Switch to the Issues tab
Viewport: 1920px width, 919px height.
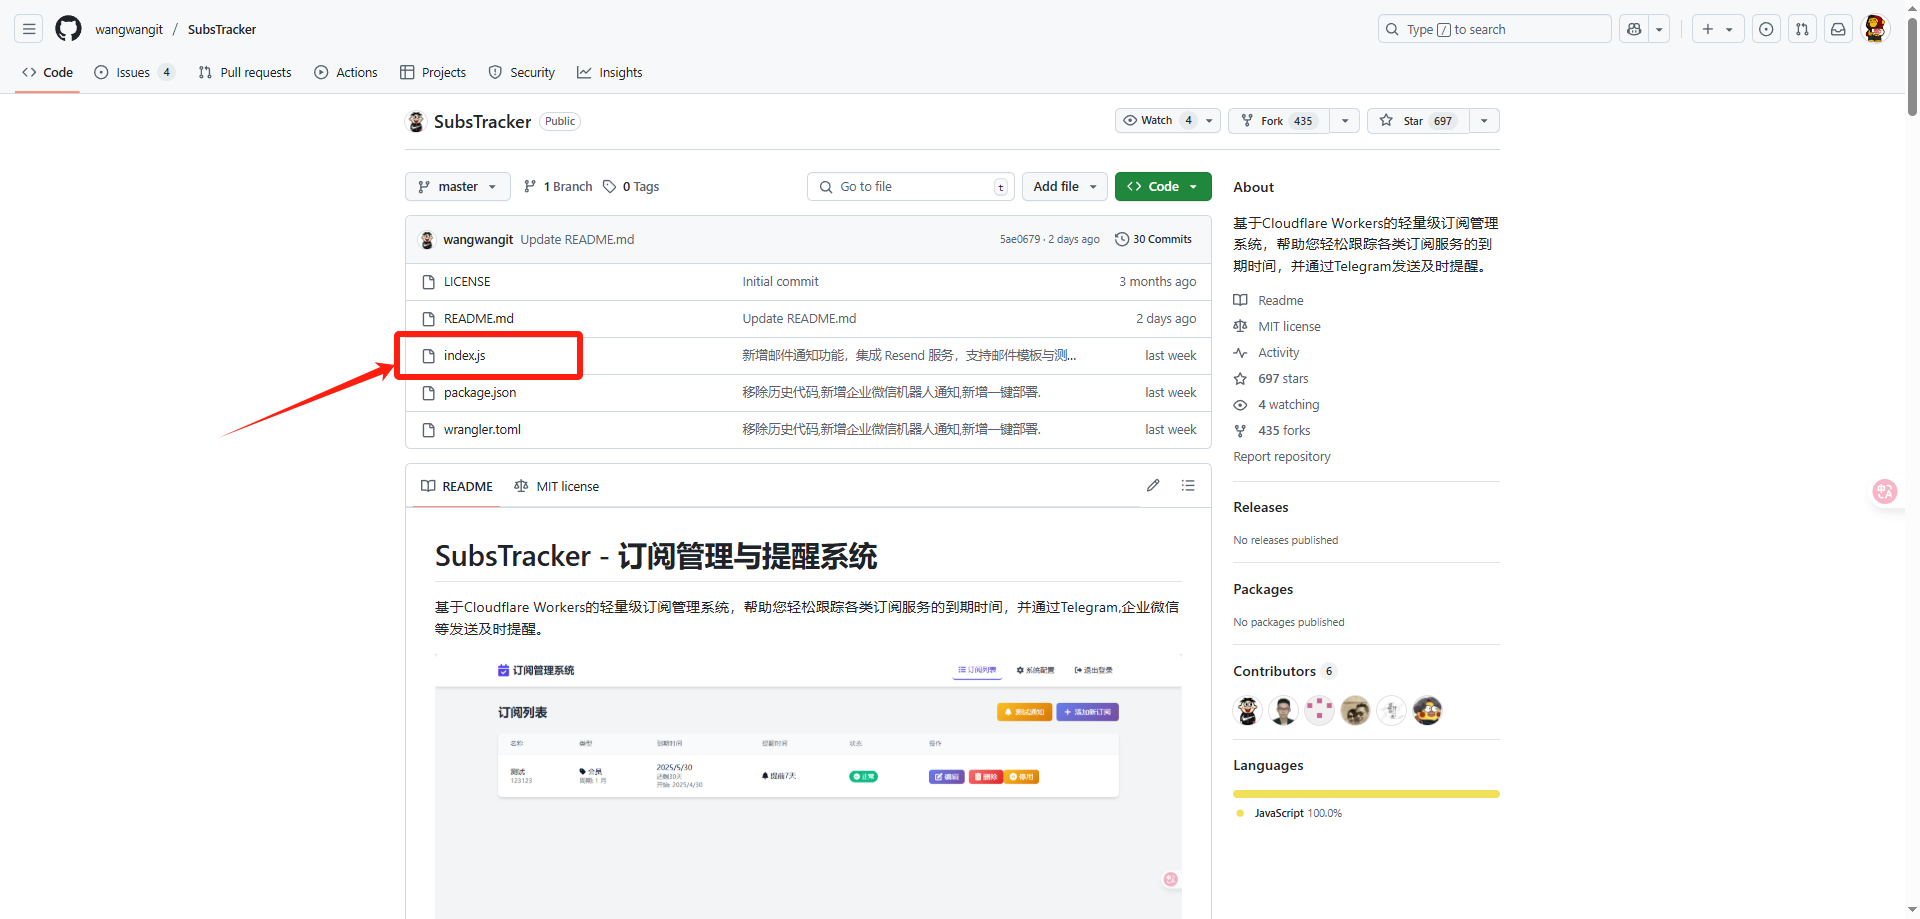pyautogui.click(x=134, y=72)
